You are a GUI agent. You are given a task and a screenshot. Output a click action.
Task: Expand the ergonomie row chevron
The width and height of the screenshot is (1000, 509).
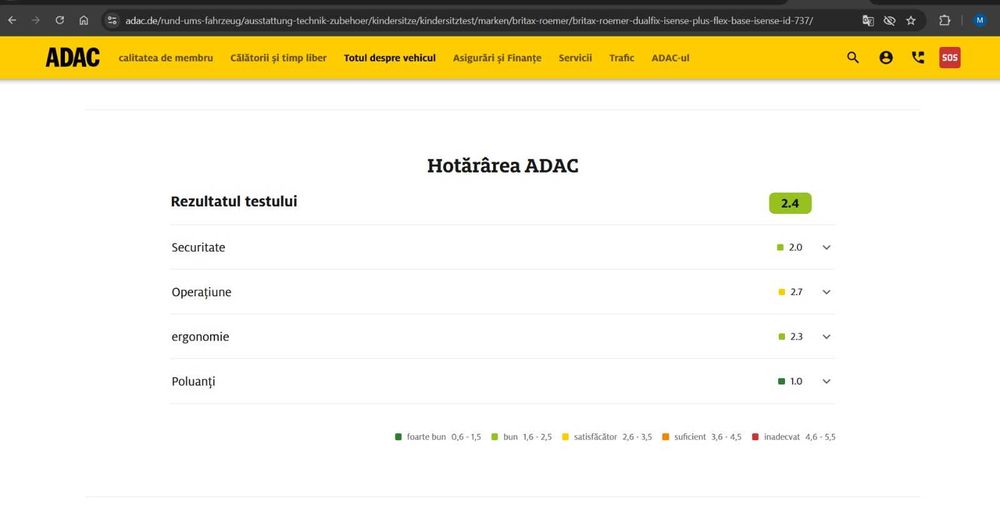[x=827, y=337]
